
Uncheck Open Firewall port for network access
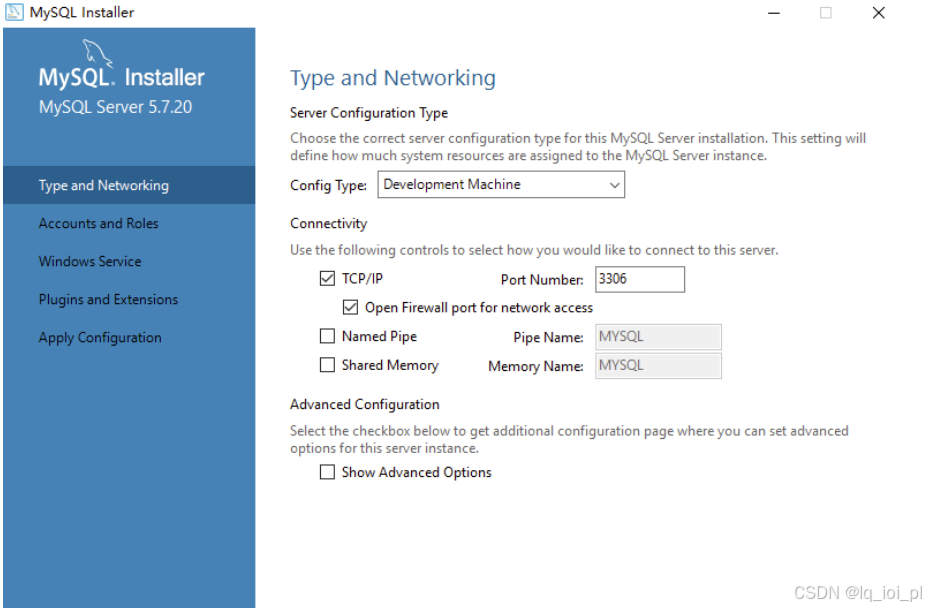pos(350,307)
